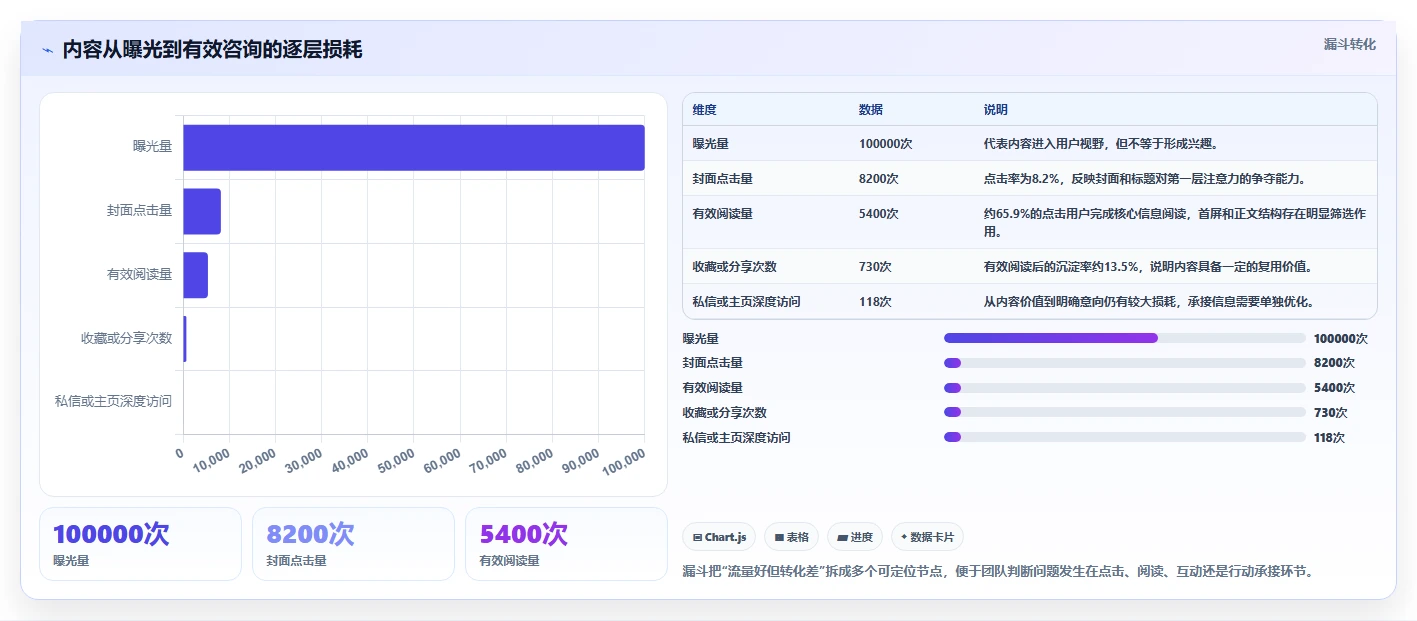The height and width of the screenshot is (621, 1417).
Task: Click the 私信或主页深度访问 progress bar showing 118次
Action: tap(1125, 437)
